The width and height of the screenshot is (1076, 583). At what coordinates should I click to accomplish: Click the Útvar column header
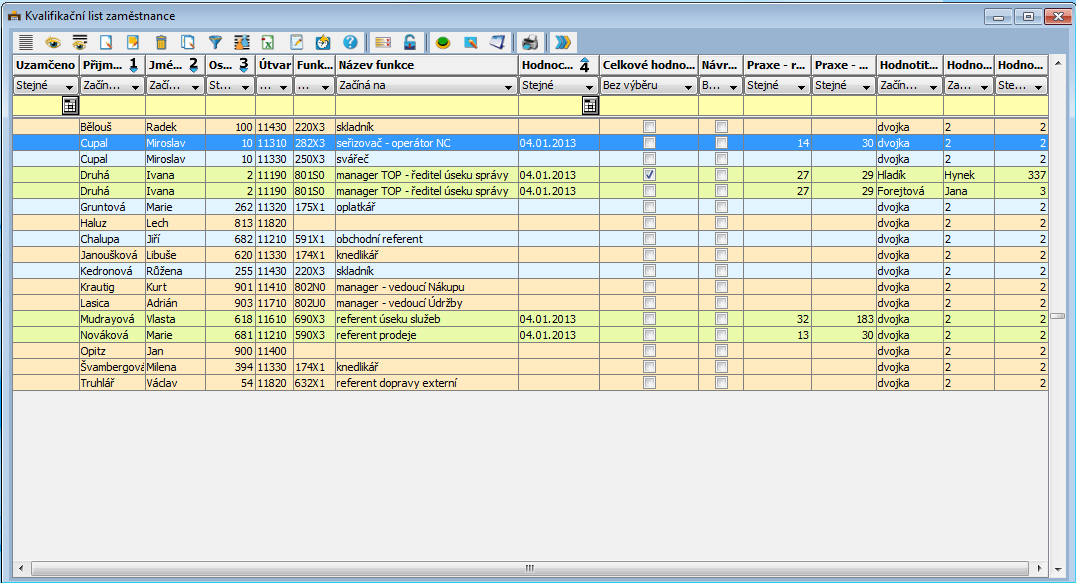[x=274, y=65]
